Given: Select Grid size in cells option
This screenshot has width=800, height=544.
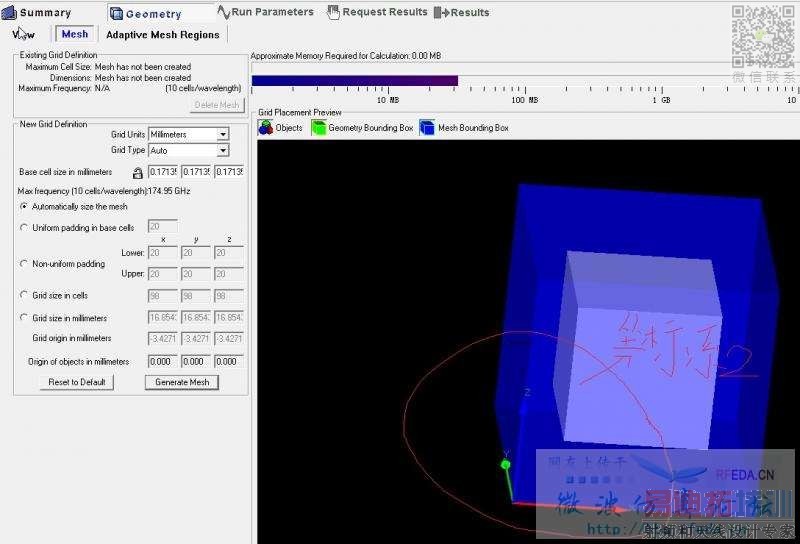Looking at the screenshot, I should 24,295.
